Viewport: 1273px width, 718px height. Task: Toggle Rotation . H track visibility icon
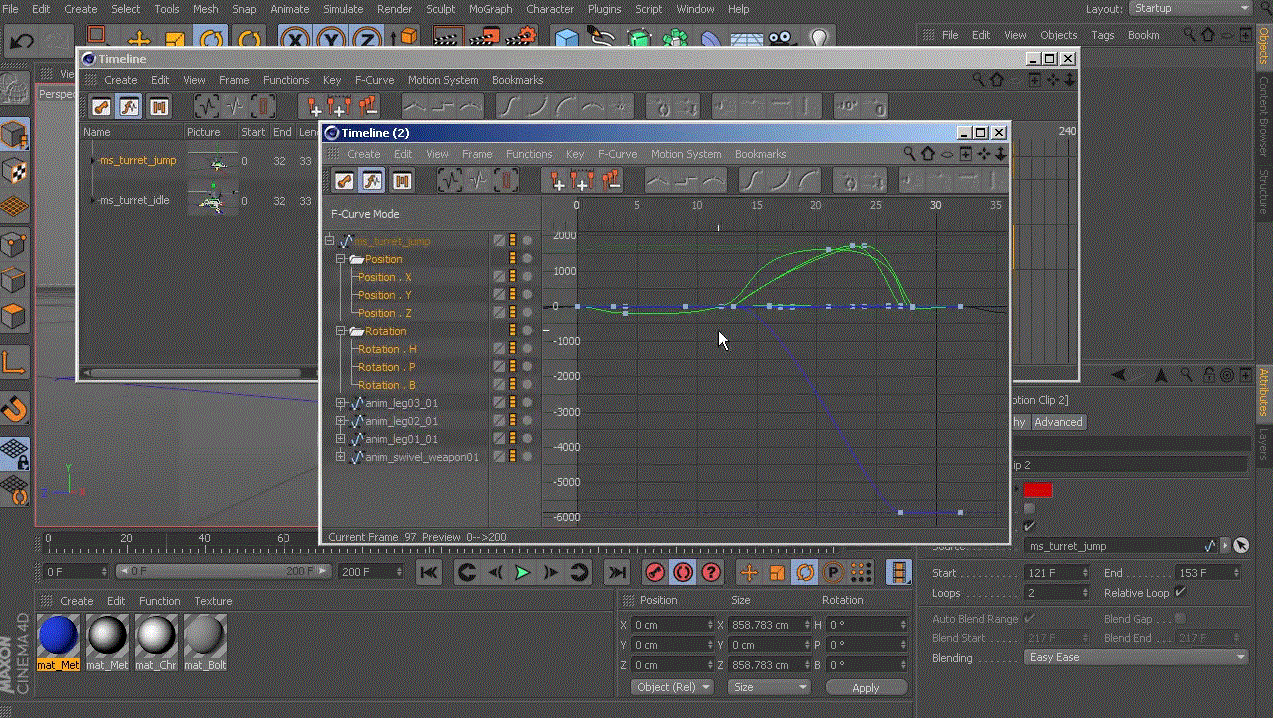point(499,349)
